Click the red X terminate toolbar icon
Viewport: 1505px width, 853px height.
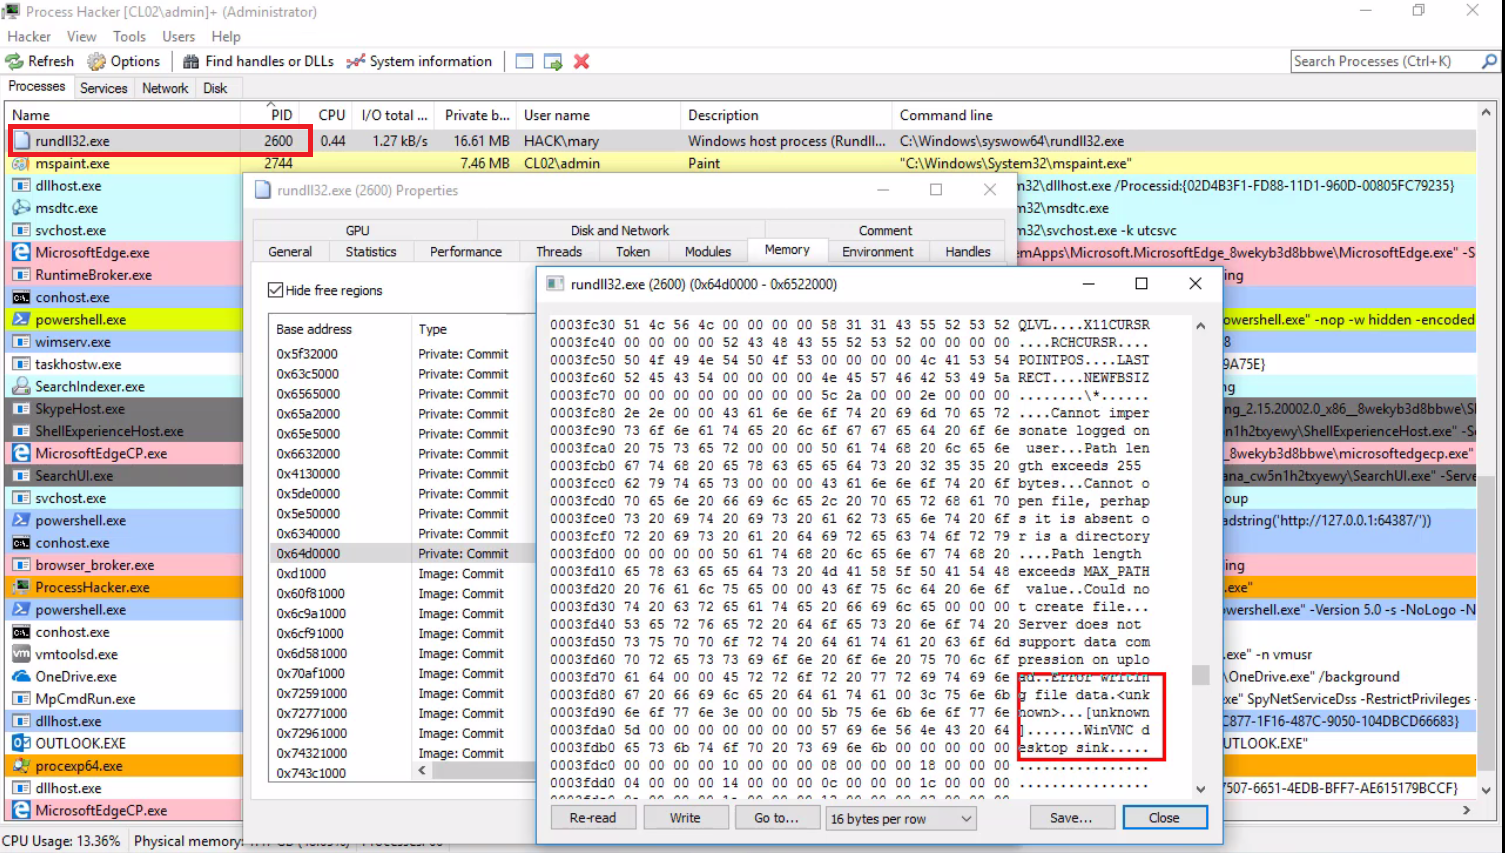[581, 61]
